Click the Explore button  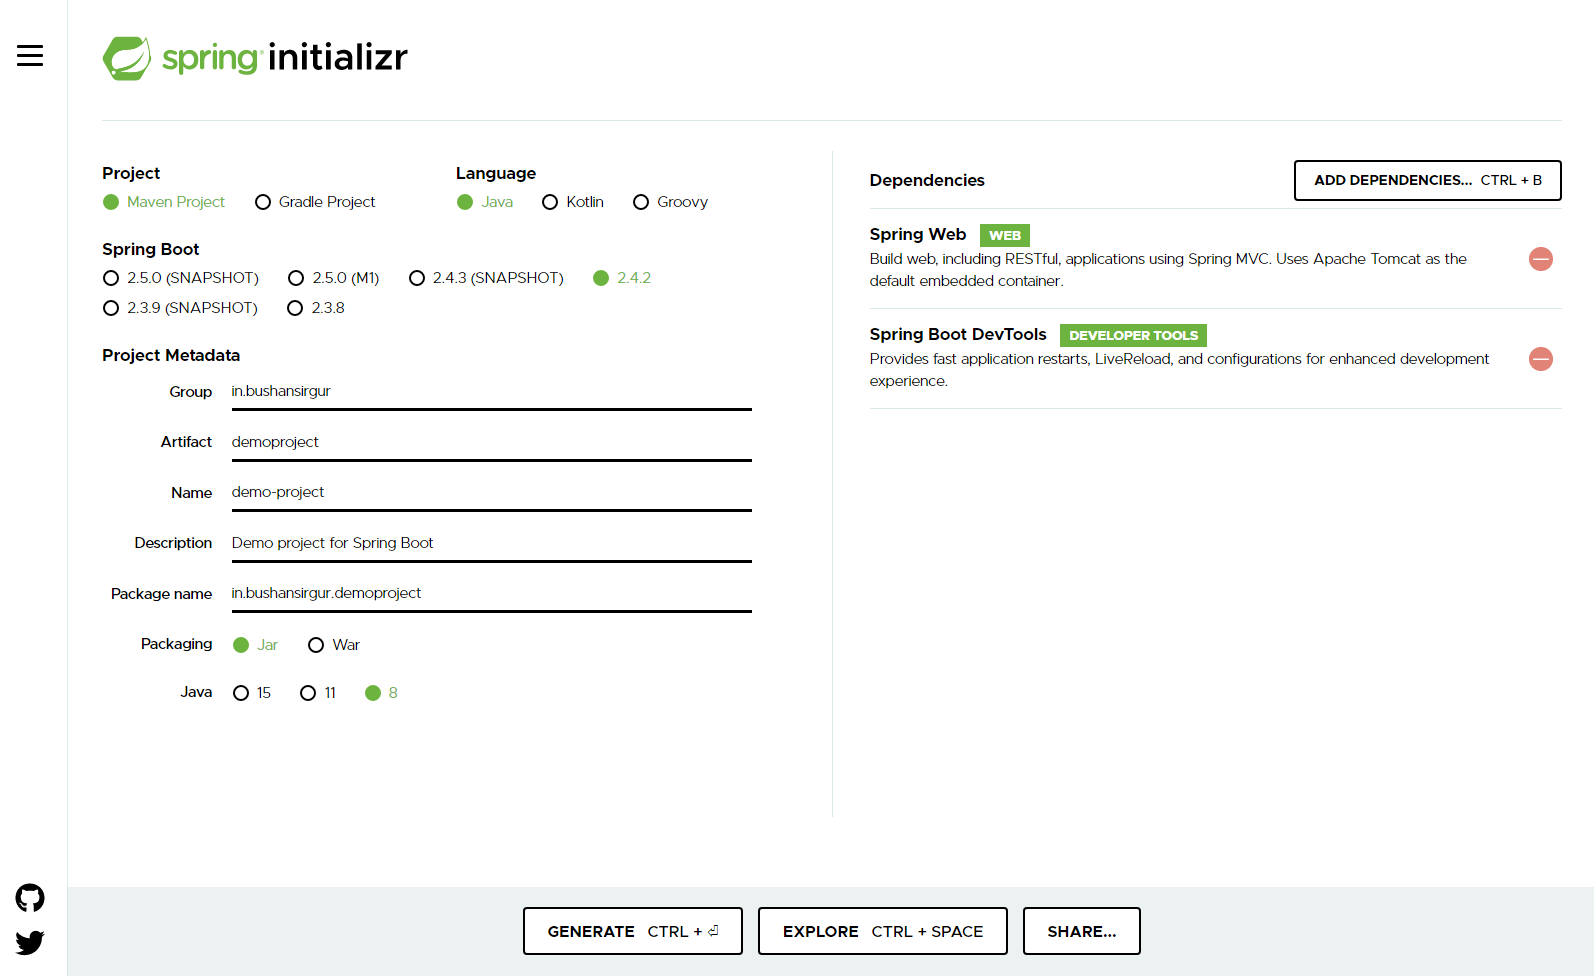click(x=882, y=931)
